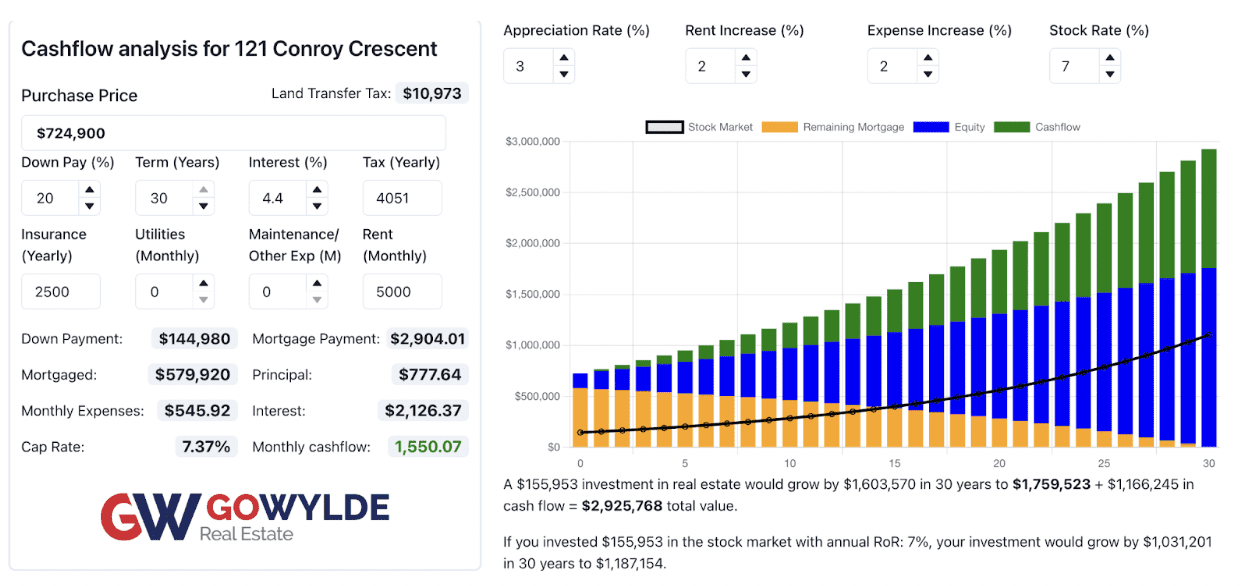Increase Expense Increase with up arrow
The width and height of the screenshot is (1254, 586).
(928, 58)
